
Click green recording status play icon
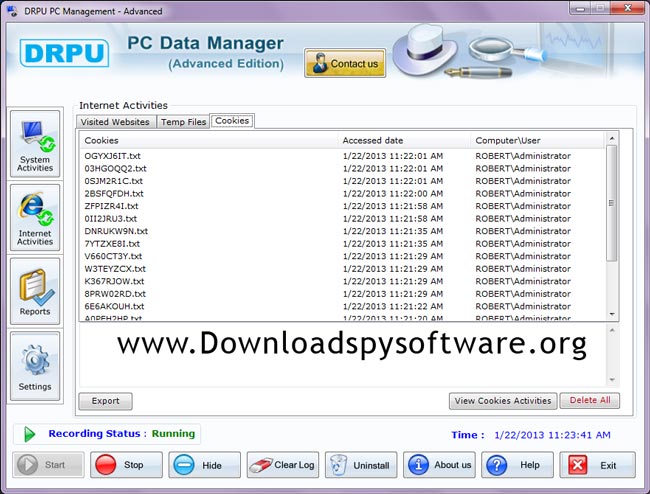pos(29,434)
